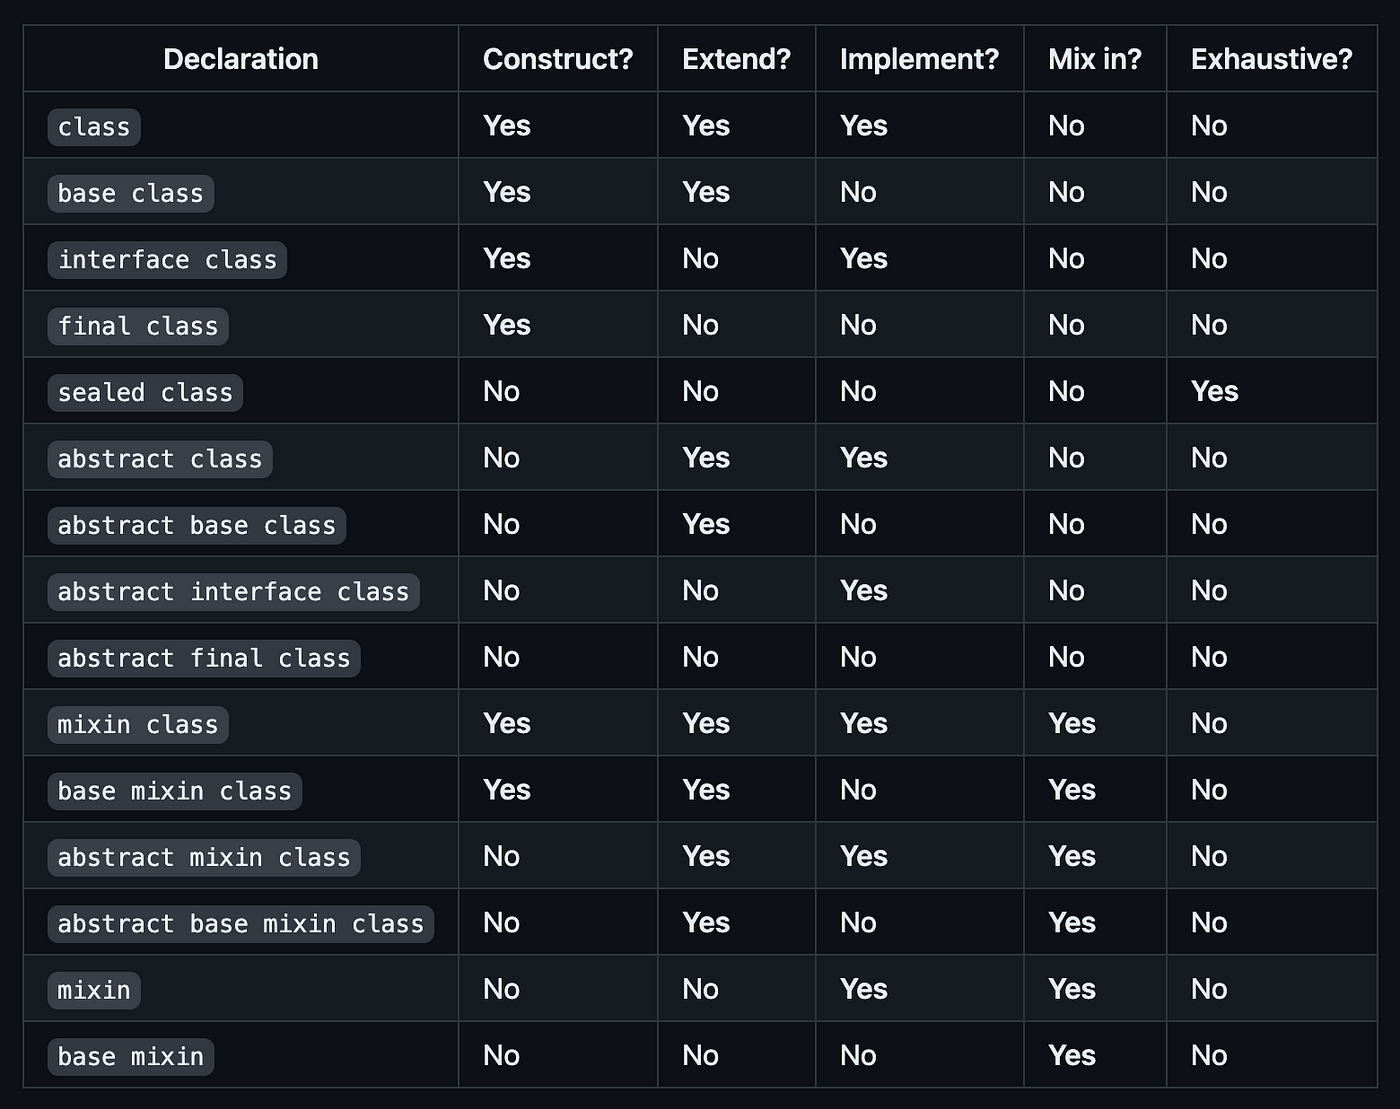Screen dimensions: 1400x1109
Task: Click 'abstract base mixin class' declaration
Action: [241, 923]
